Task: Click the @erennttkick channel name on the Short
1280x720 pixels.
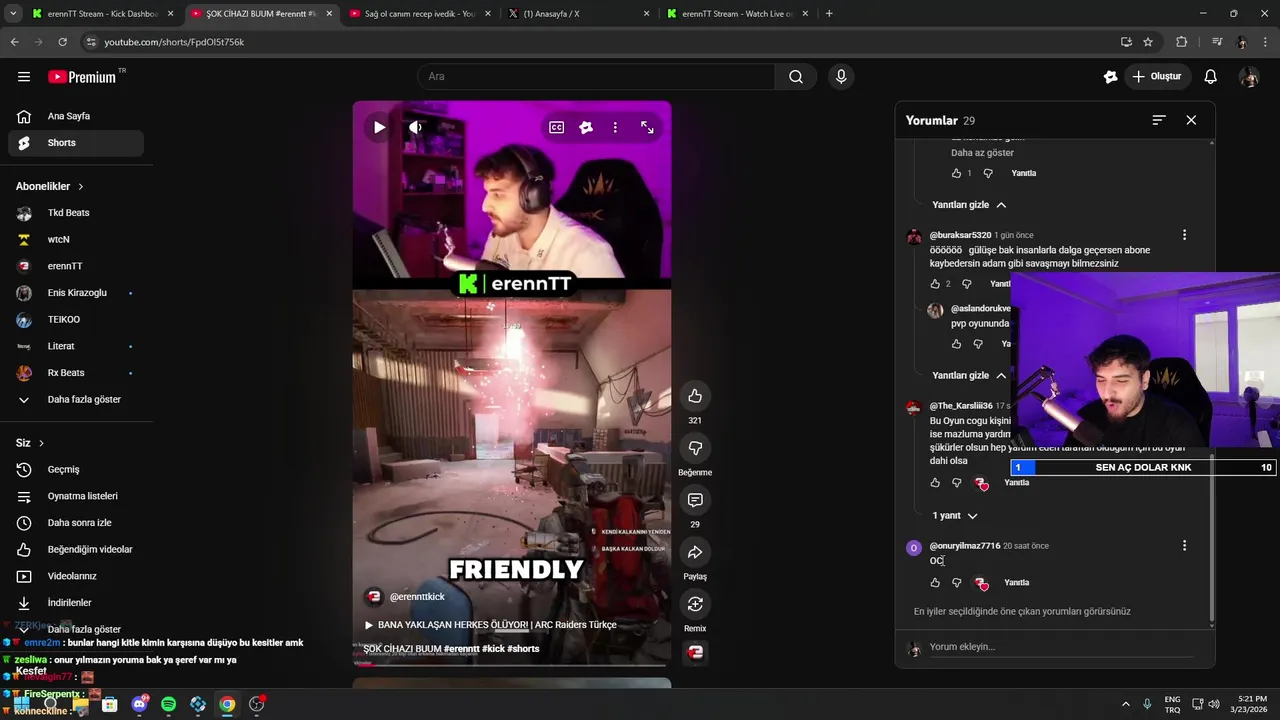Action: click(417, 597)
